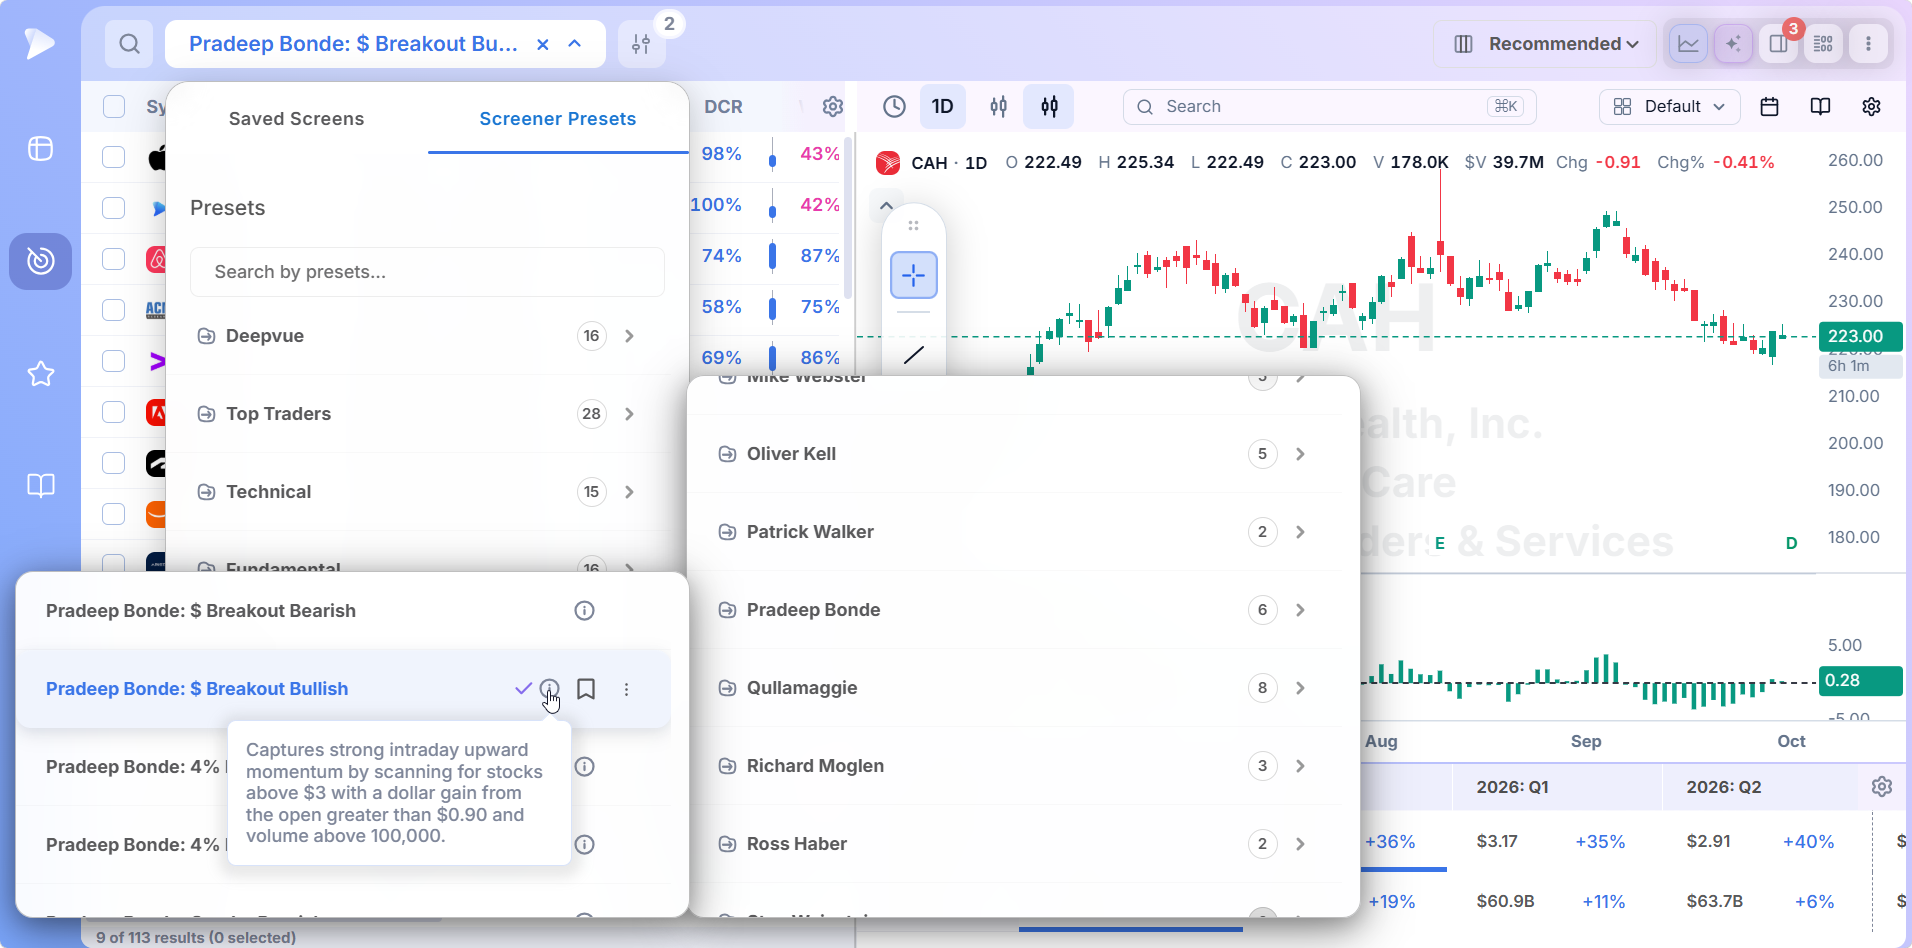Tick the select-all header checkbox

[114, 107]
